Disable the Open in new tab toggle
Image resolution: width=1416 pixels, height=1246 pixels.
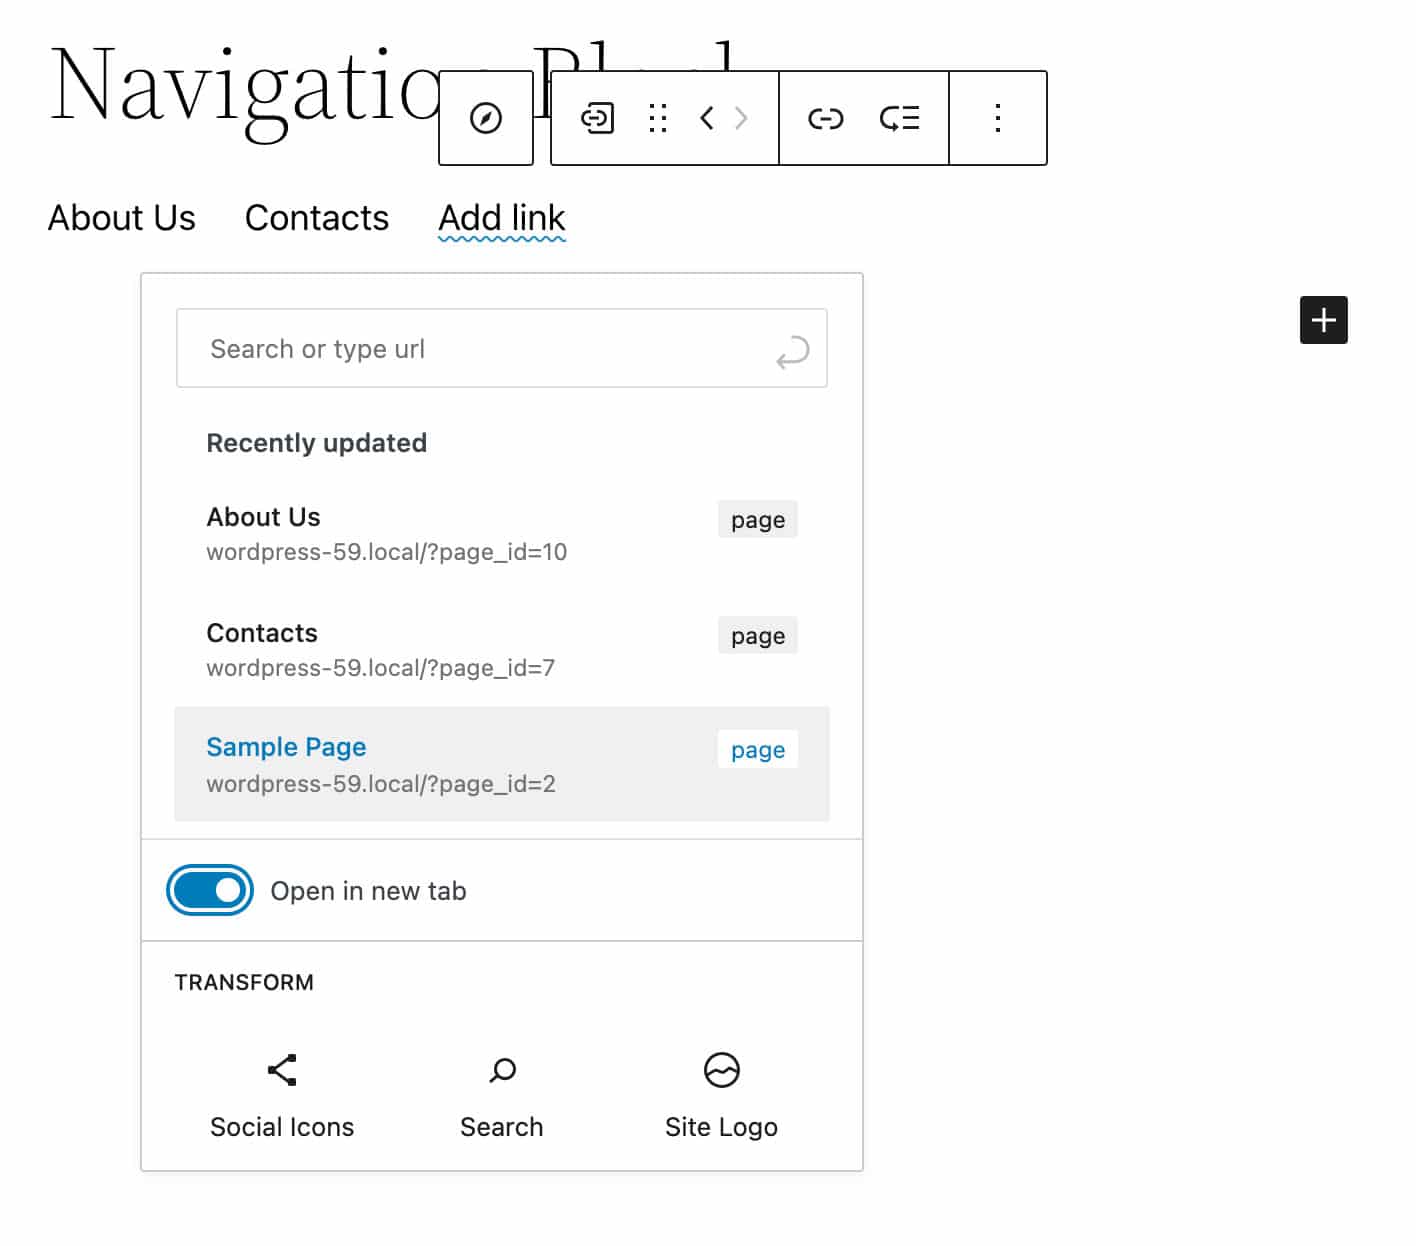pyautogui.click(x=209, y=890)
